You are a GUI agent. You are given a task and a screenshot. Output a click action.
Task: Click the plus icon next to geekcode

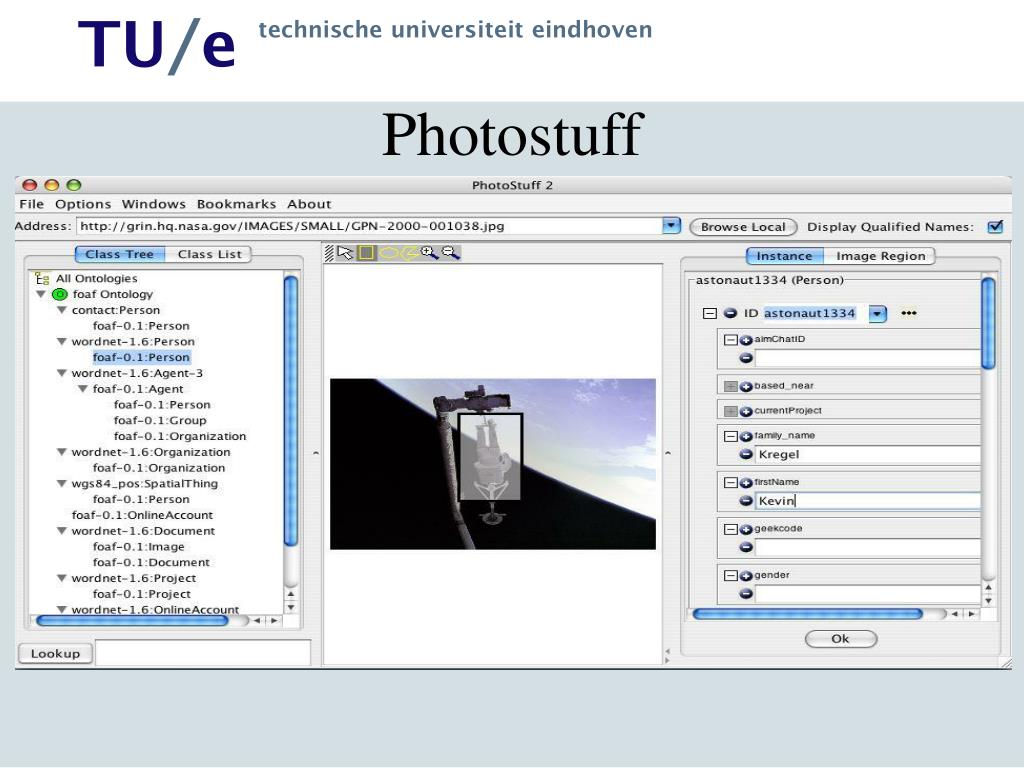pyautogui.click(x=746, y=529)
